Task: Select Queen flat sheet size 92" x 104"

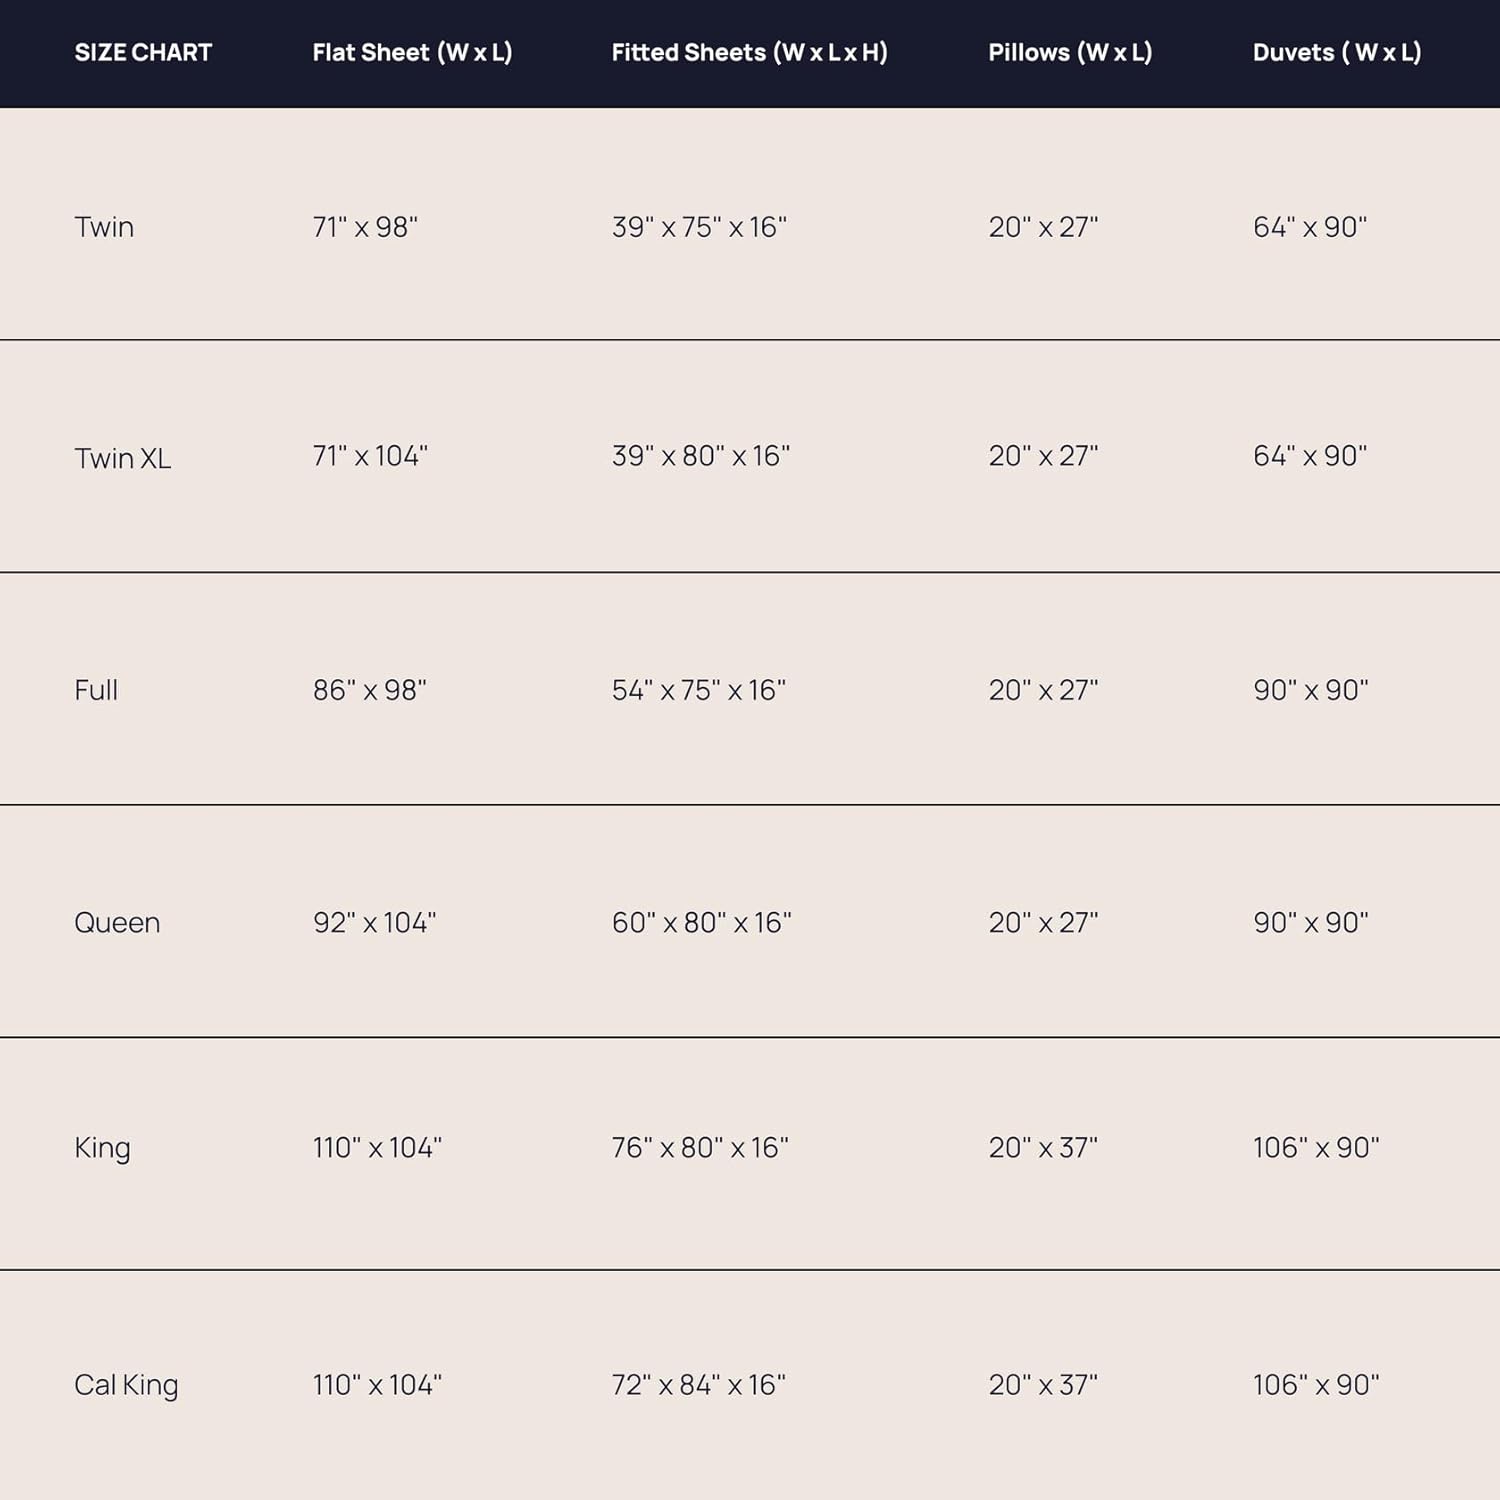Action: [x=374, y=922]
